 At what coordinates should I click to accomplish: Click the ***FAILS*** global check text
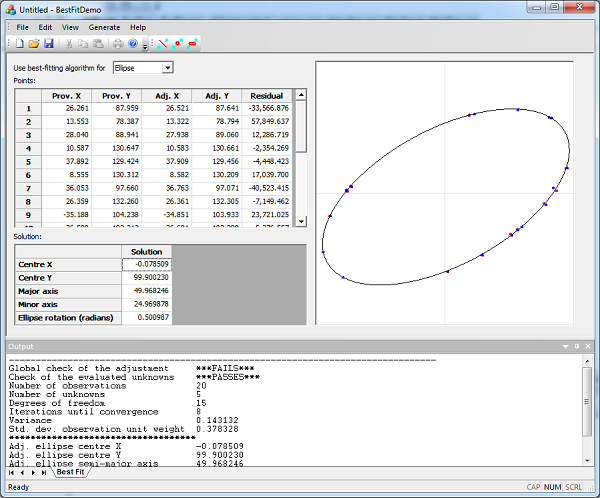coord(225,368)
